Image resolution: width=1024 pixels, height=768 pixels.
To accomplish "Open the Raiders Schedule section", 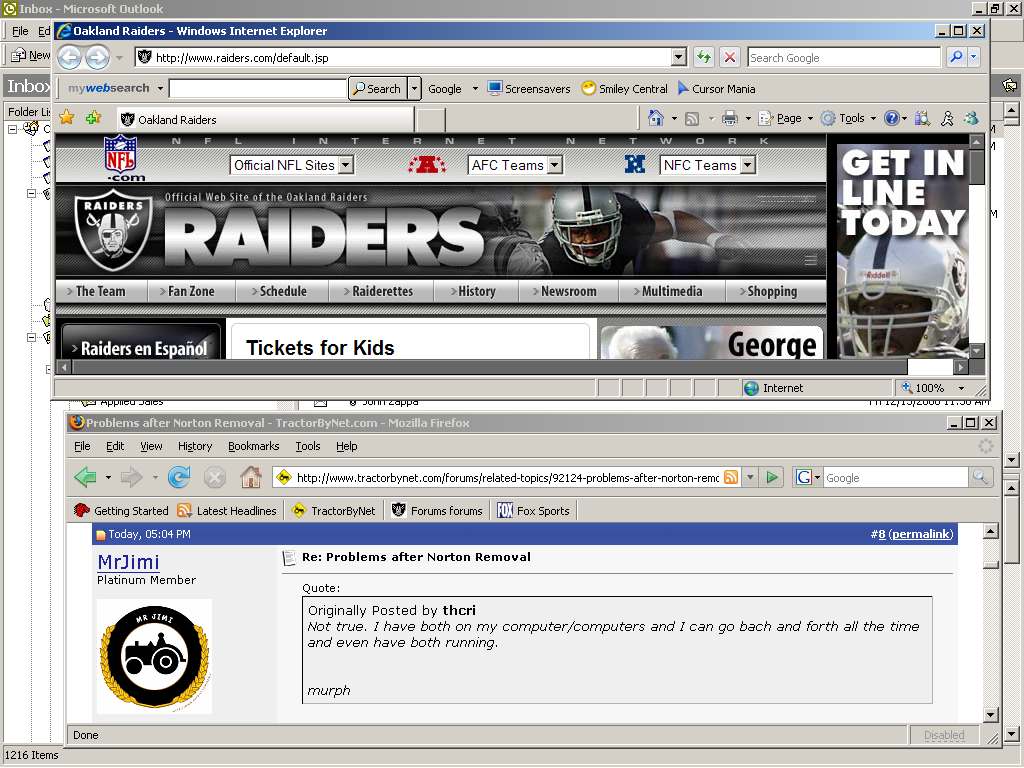I will (x=283, y=291).
